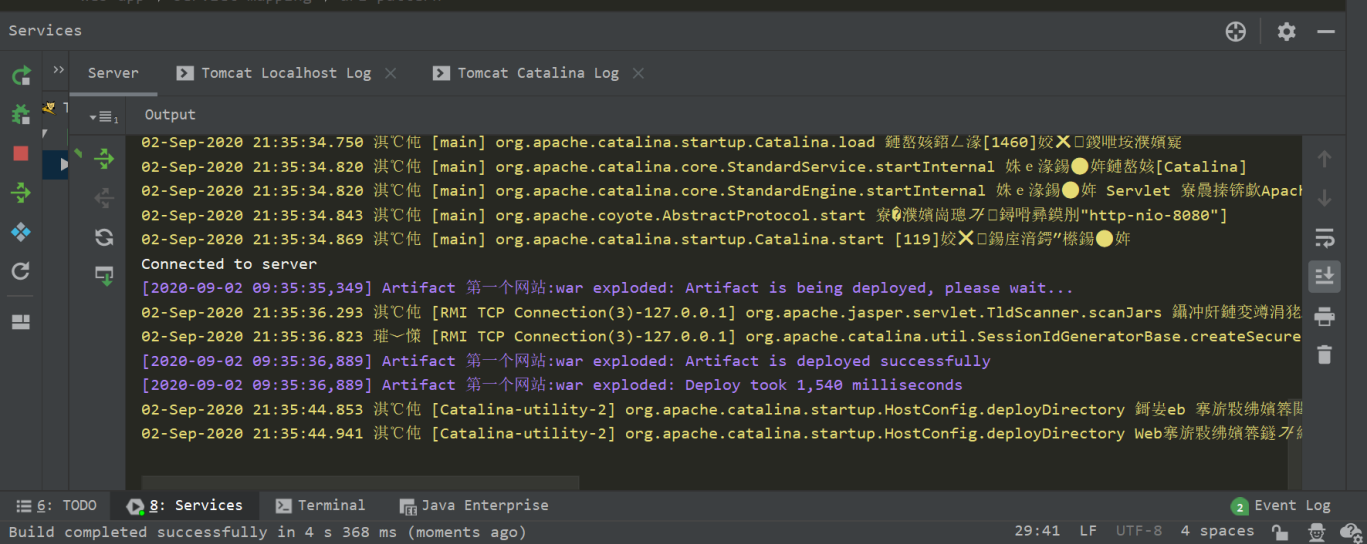Open Services settings gear menu

tap(1287, 32)
